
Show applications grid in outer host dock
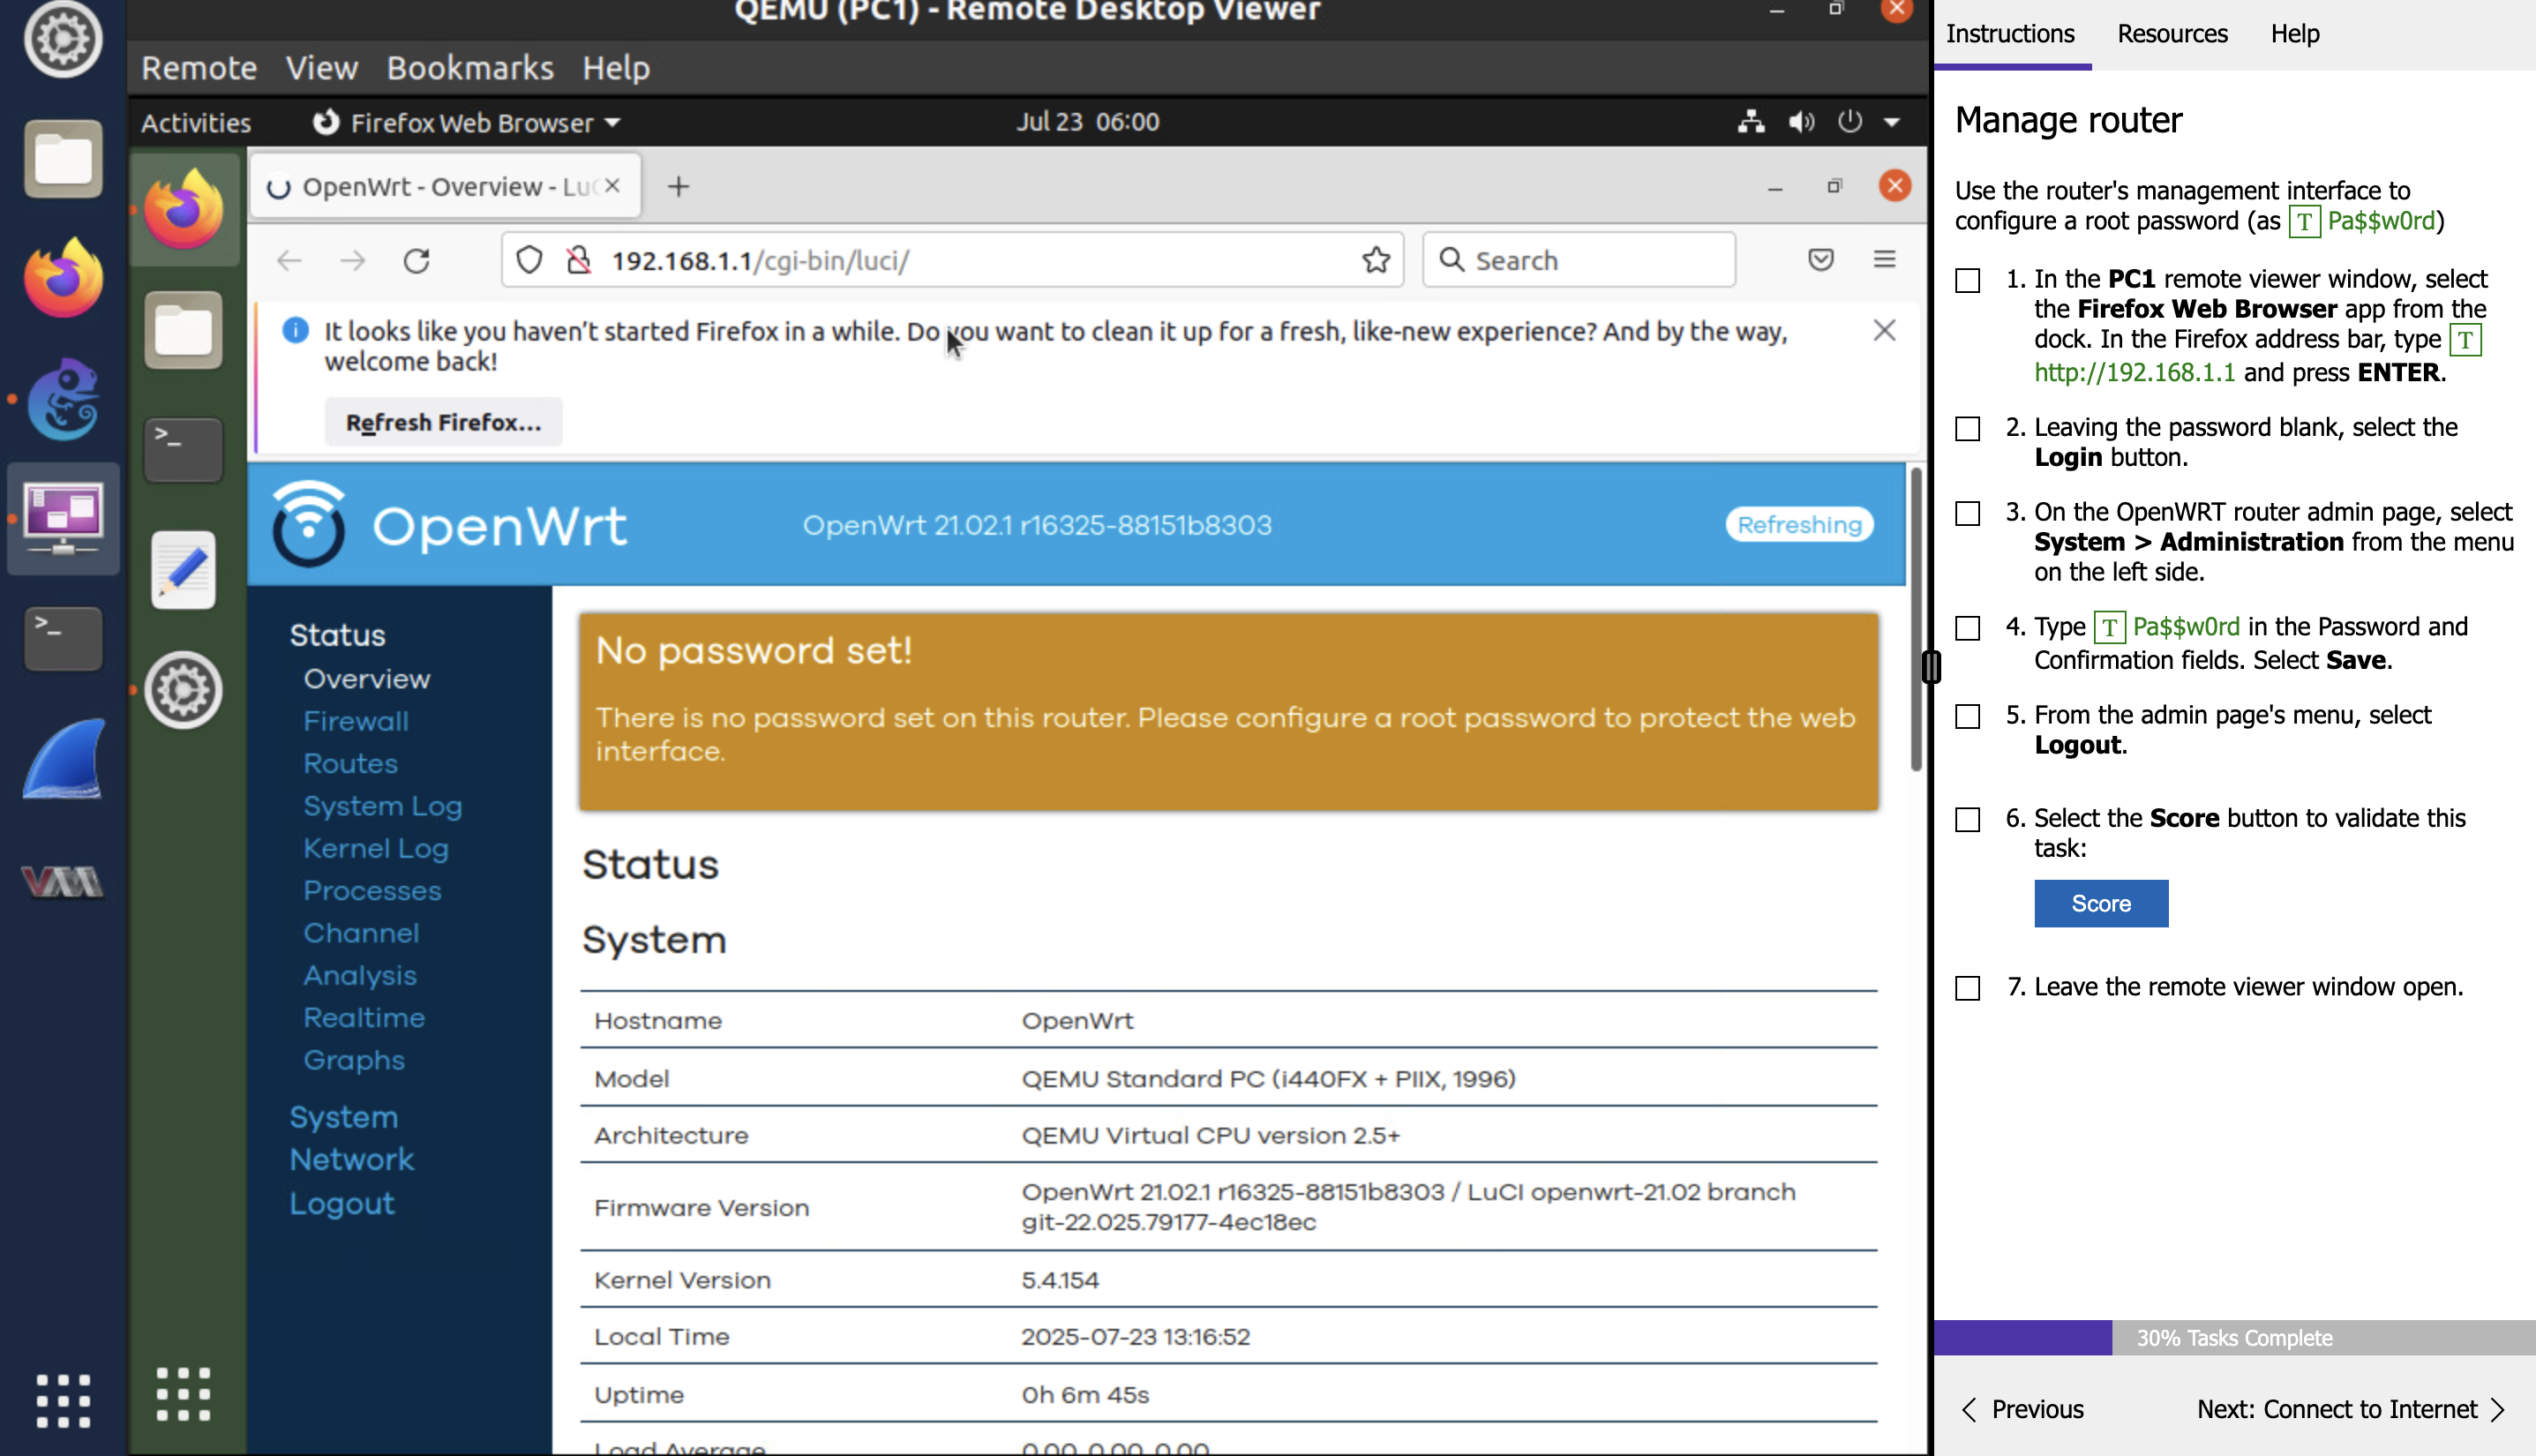click(63, 1401)
